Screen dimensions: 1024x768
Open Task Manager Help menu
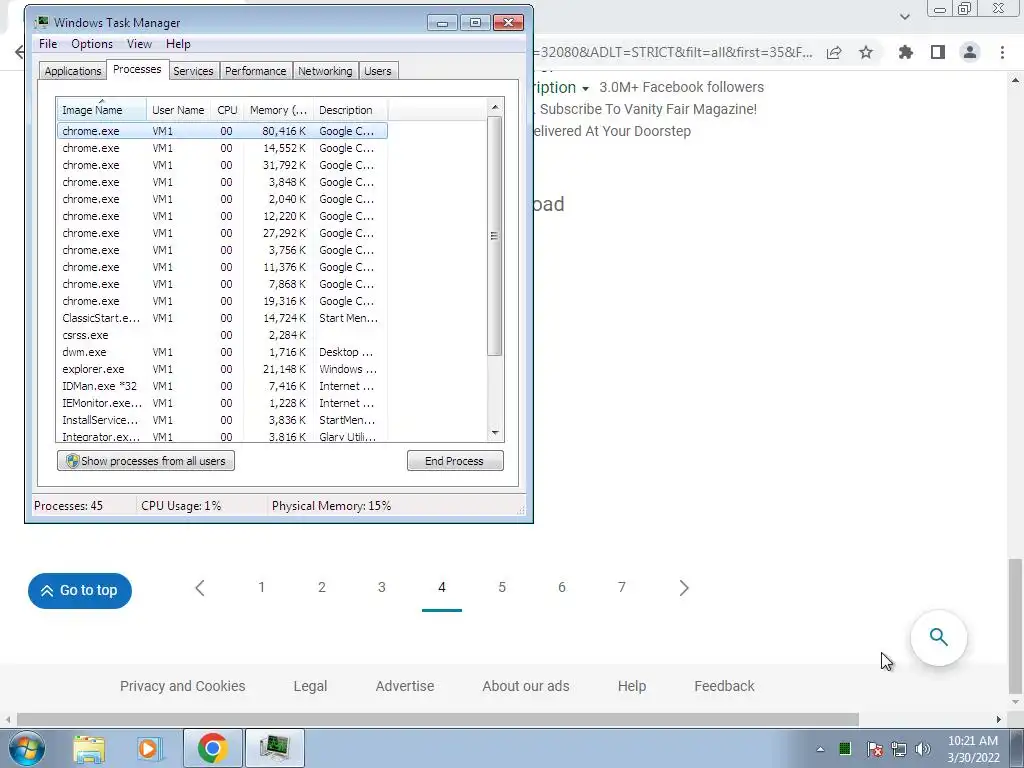pyautogui.click(x=178, y=44)
